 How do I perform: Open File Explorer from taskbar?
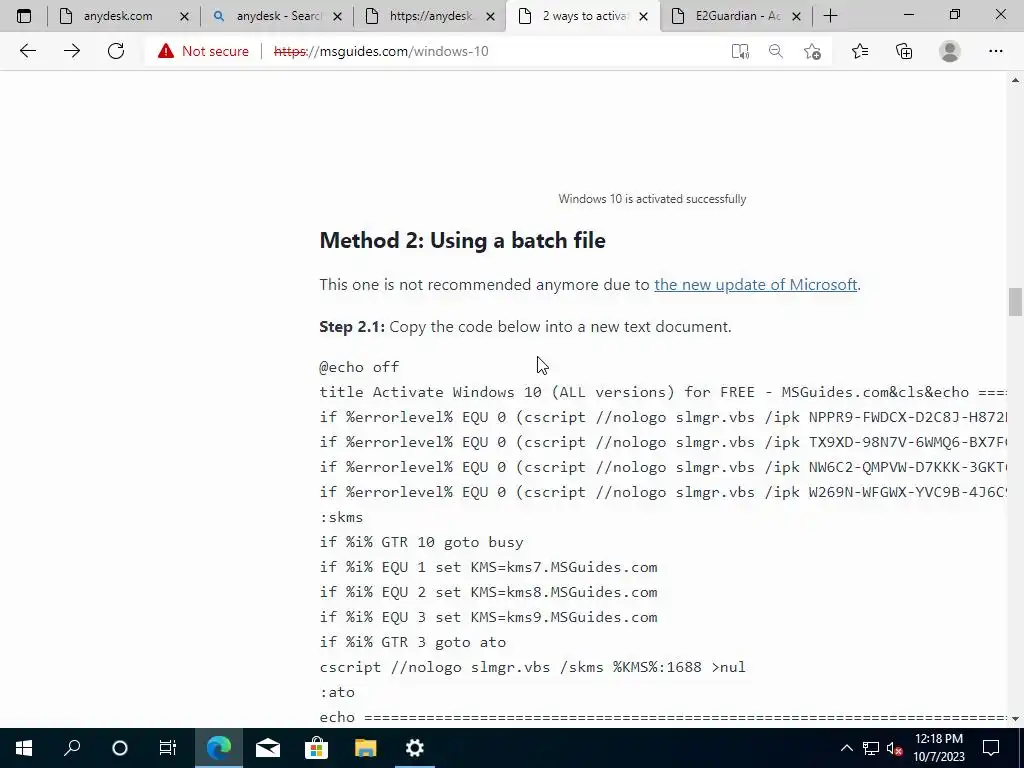[366, 748]
